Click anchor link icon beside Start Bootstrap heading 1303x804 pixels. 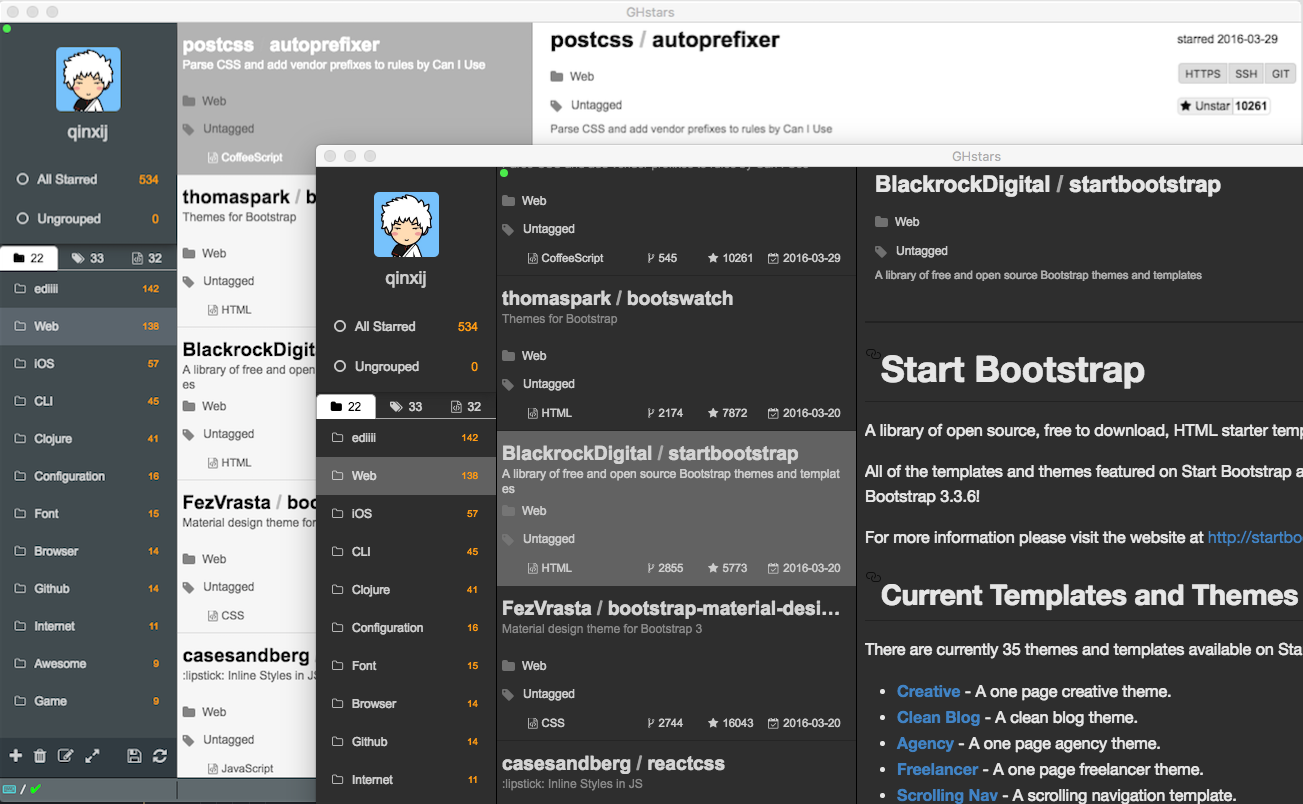872,355
